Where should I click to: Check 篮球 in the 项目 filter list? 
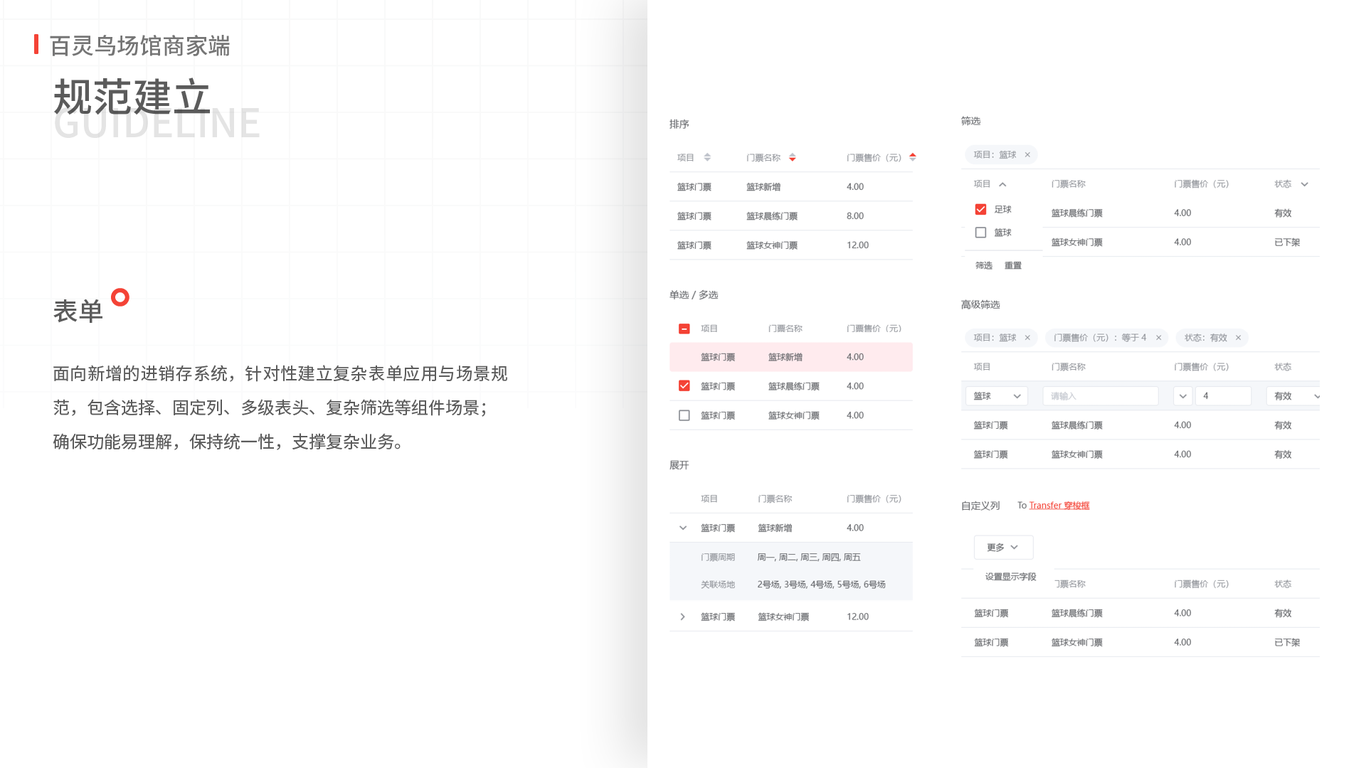[x=981, y=233]
